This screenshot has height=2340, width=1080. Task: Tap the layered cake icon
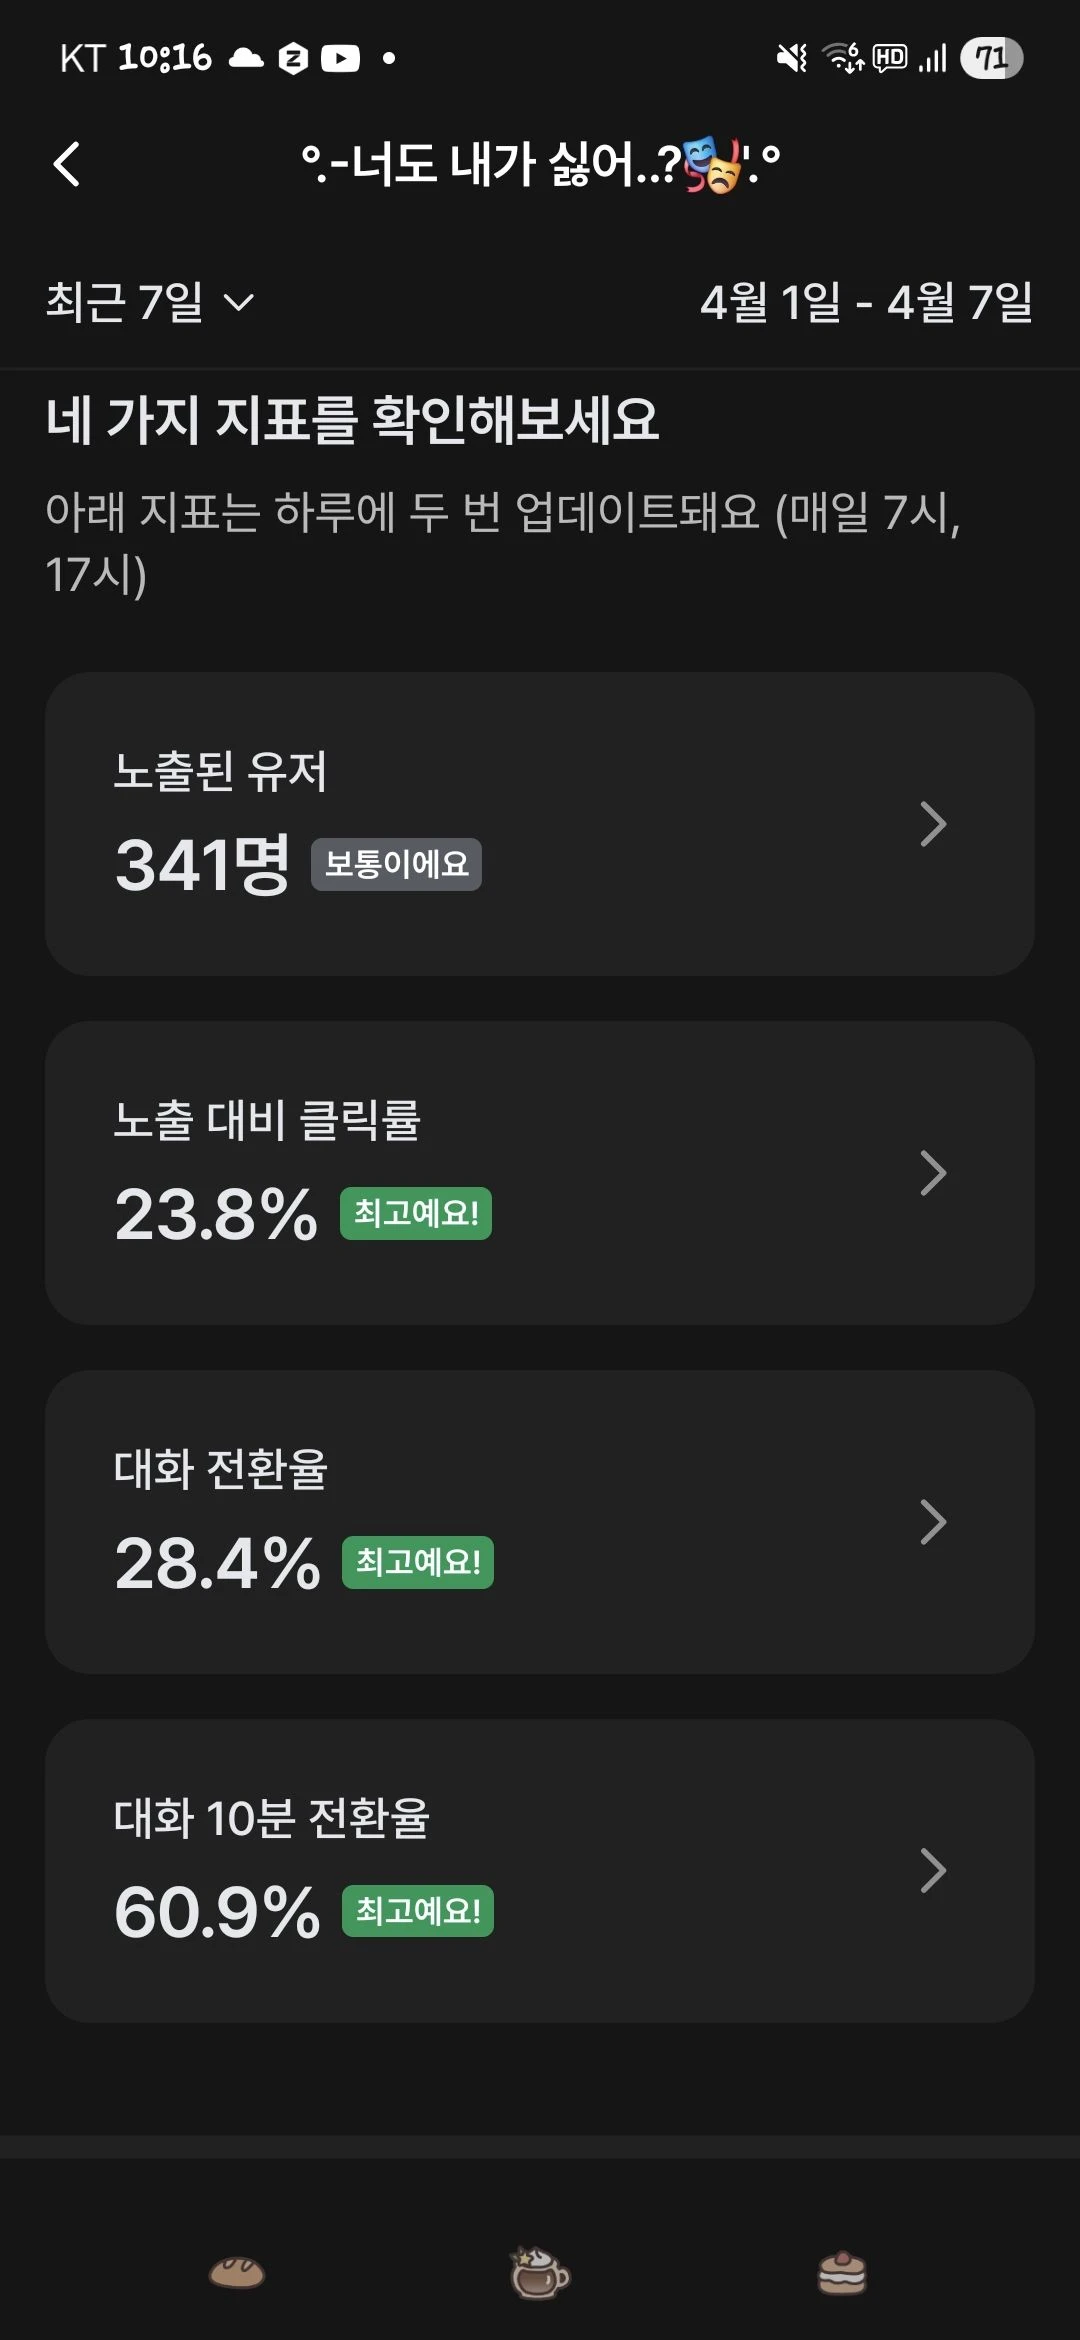pos(842,2272)
